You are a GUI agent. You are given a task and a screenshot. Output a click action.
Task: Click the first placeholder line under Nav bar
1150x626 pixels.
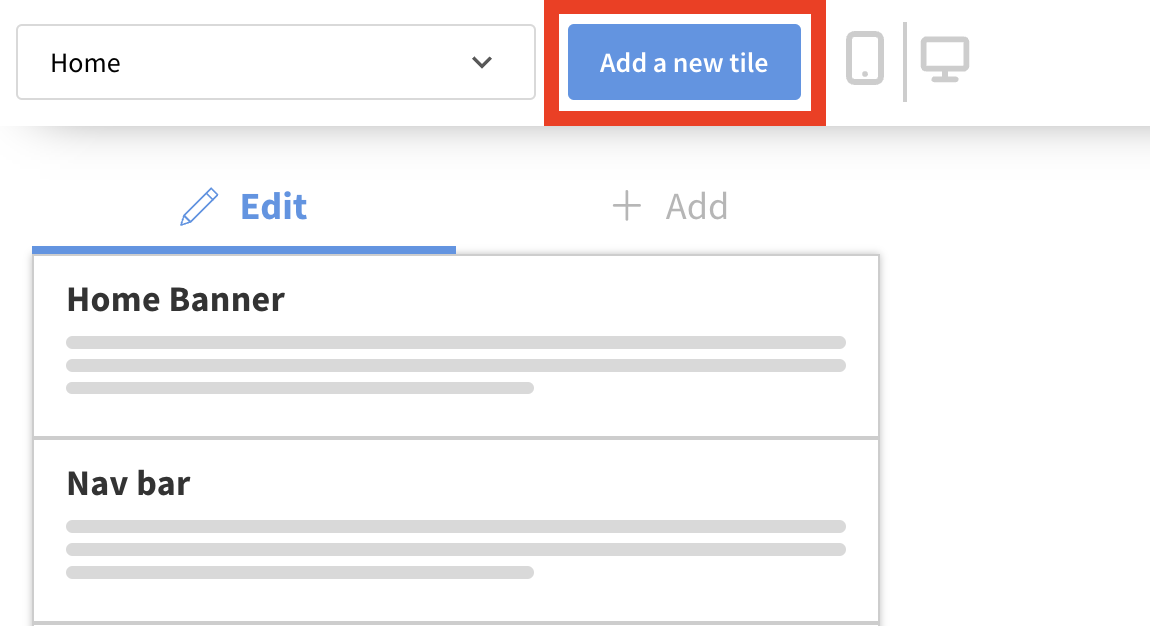(456, 526)
